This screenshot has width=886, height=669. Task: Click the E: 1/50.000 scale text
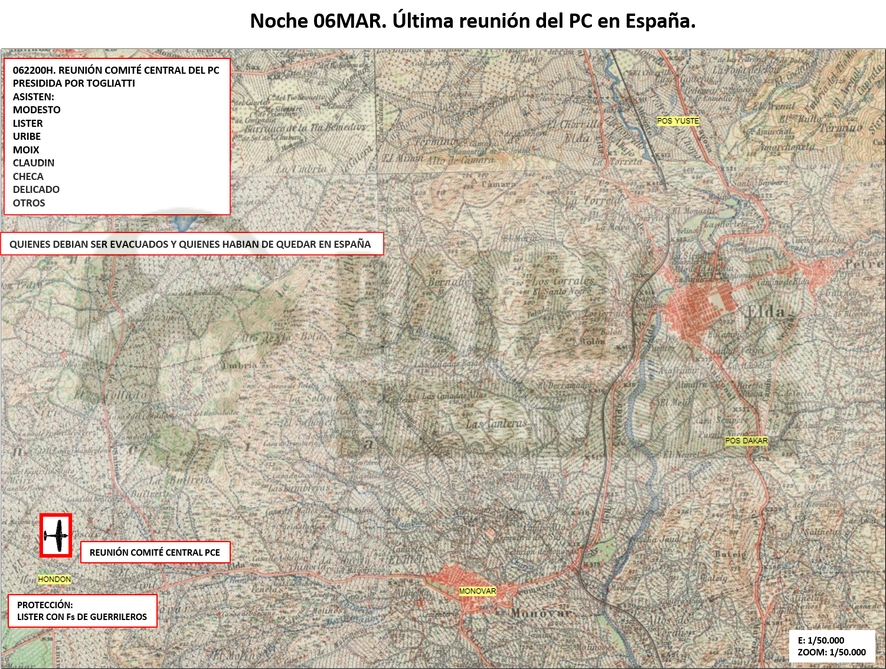[x=821, y=640]
